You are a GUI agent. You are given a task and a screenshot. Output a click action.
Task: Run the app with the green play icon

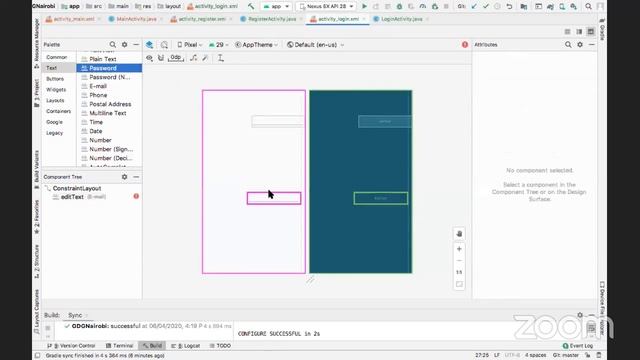(x=364, y=7)
